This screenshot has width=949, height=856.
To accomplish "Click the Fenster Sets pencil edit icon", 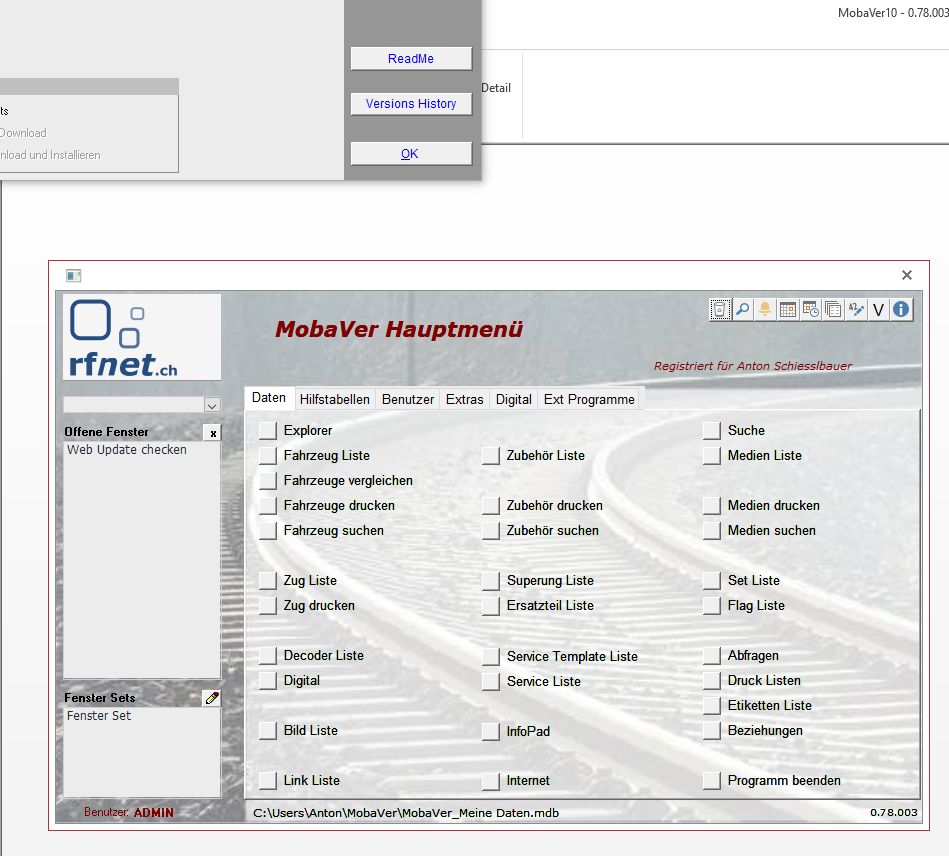I will pos(212,698).
